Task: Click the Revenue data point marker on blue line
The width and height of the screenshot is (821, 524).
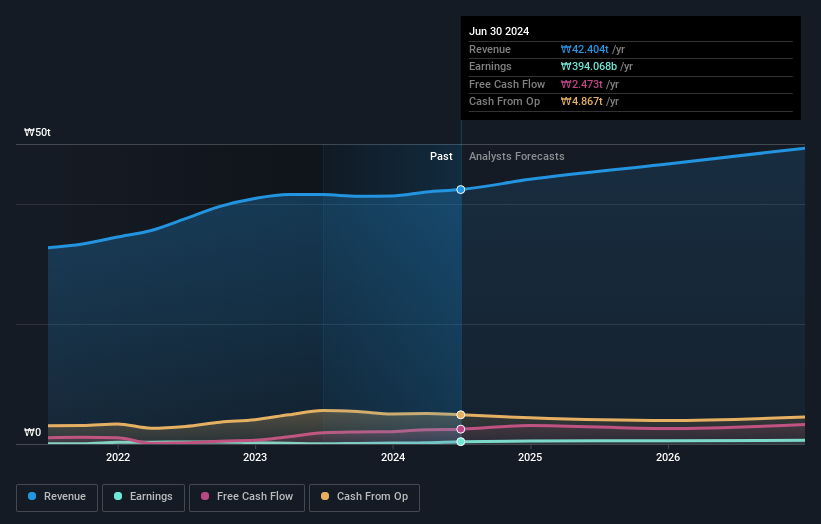Action: [461, 189]
